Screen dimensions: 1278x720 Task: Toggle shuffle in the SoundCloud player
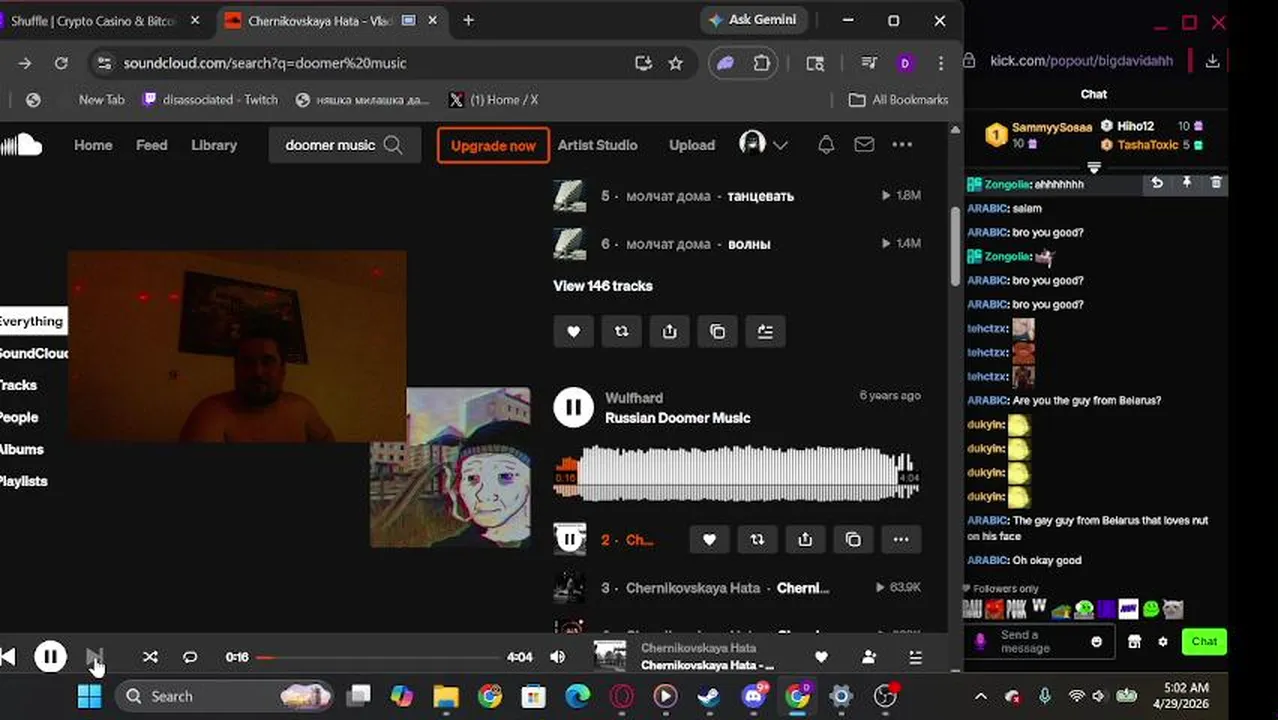click(150, 657)
